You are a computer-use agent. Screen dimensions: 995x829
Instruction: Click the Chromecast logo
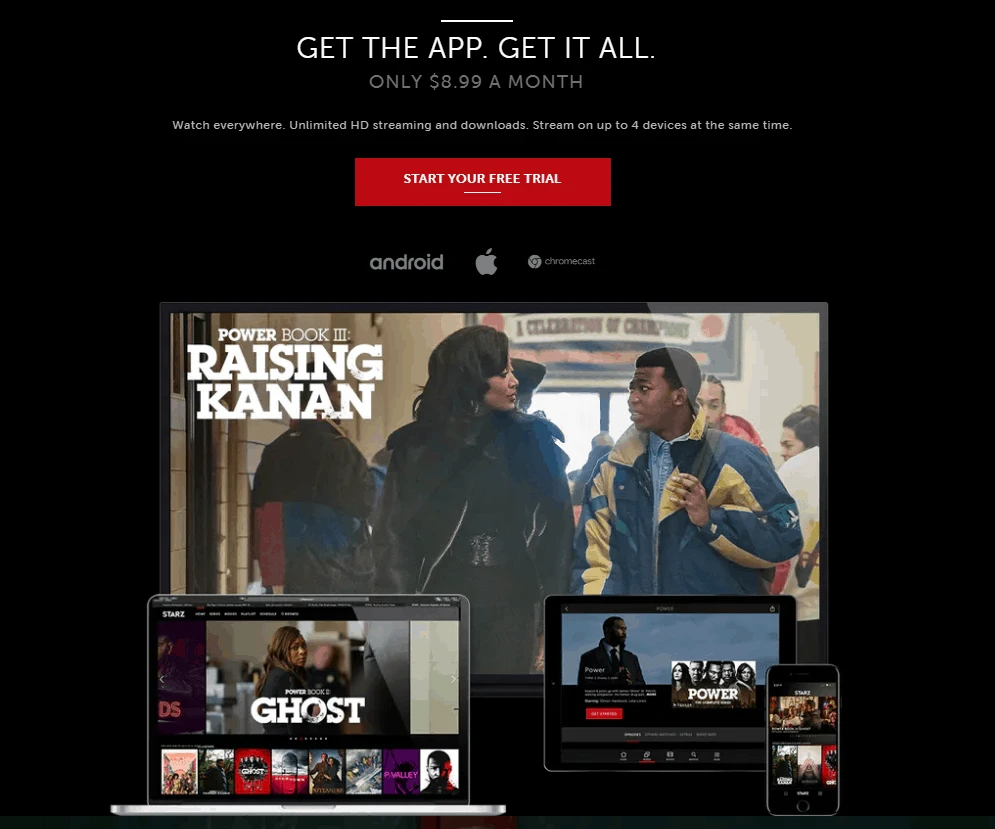(561, 261)
